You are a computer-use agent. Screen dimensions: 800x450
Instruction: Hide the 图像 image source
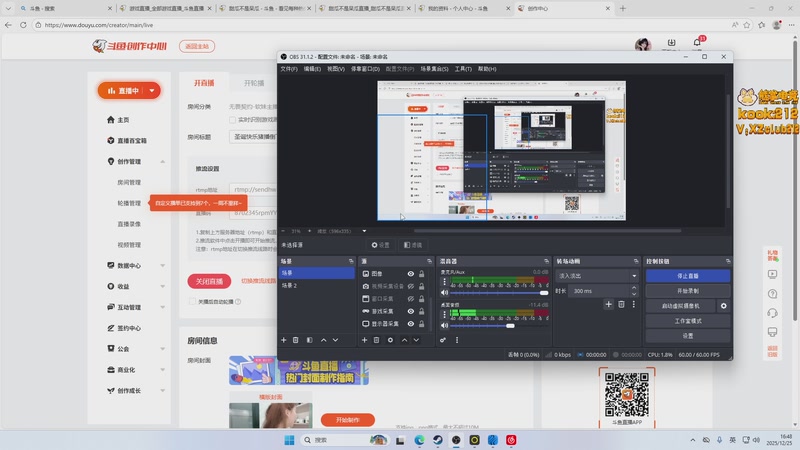[410, 274]
